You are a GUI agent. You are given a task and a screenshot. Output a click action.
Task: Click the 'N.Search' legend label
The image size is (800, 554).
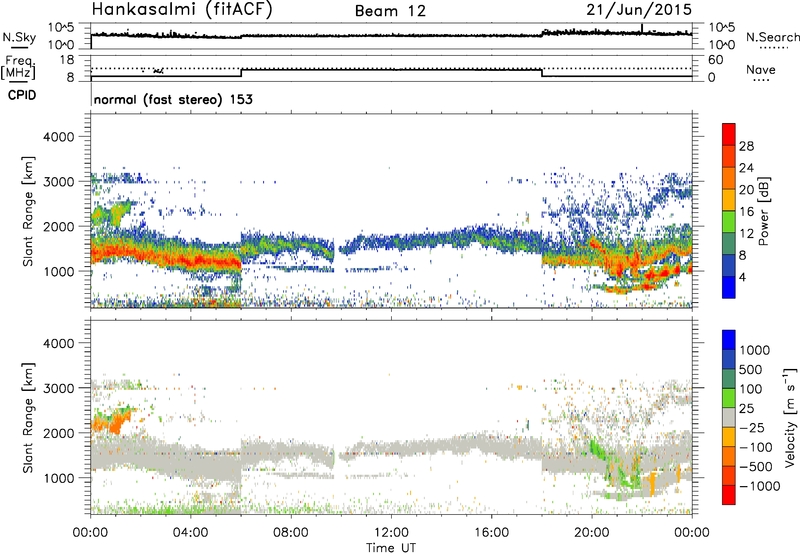(772, 37)
